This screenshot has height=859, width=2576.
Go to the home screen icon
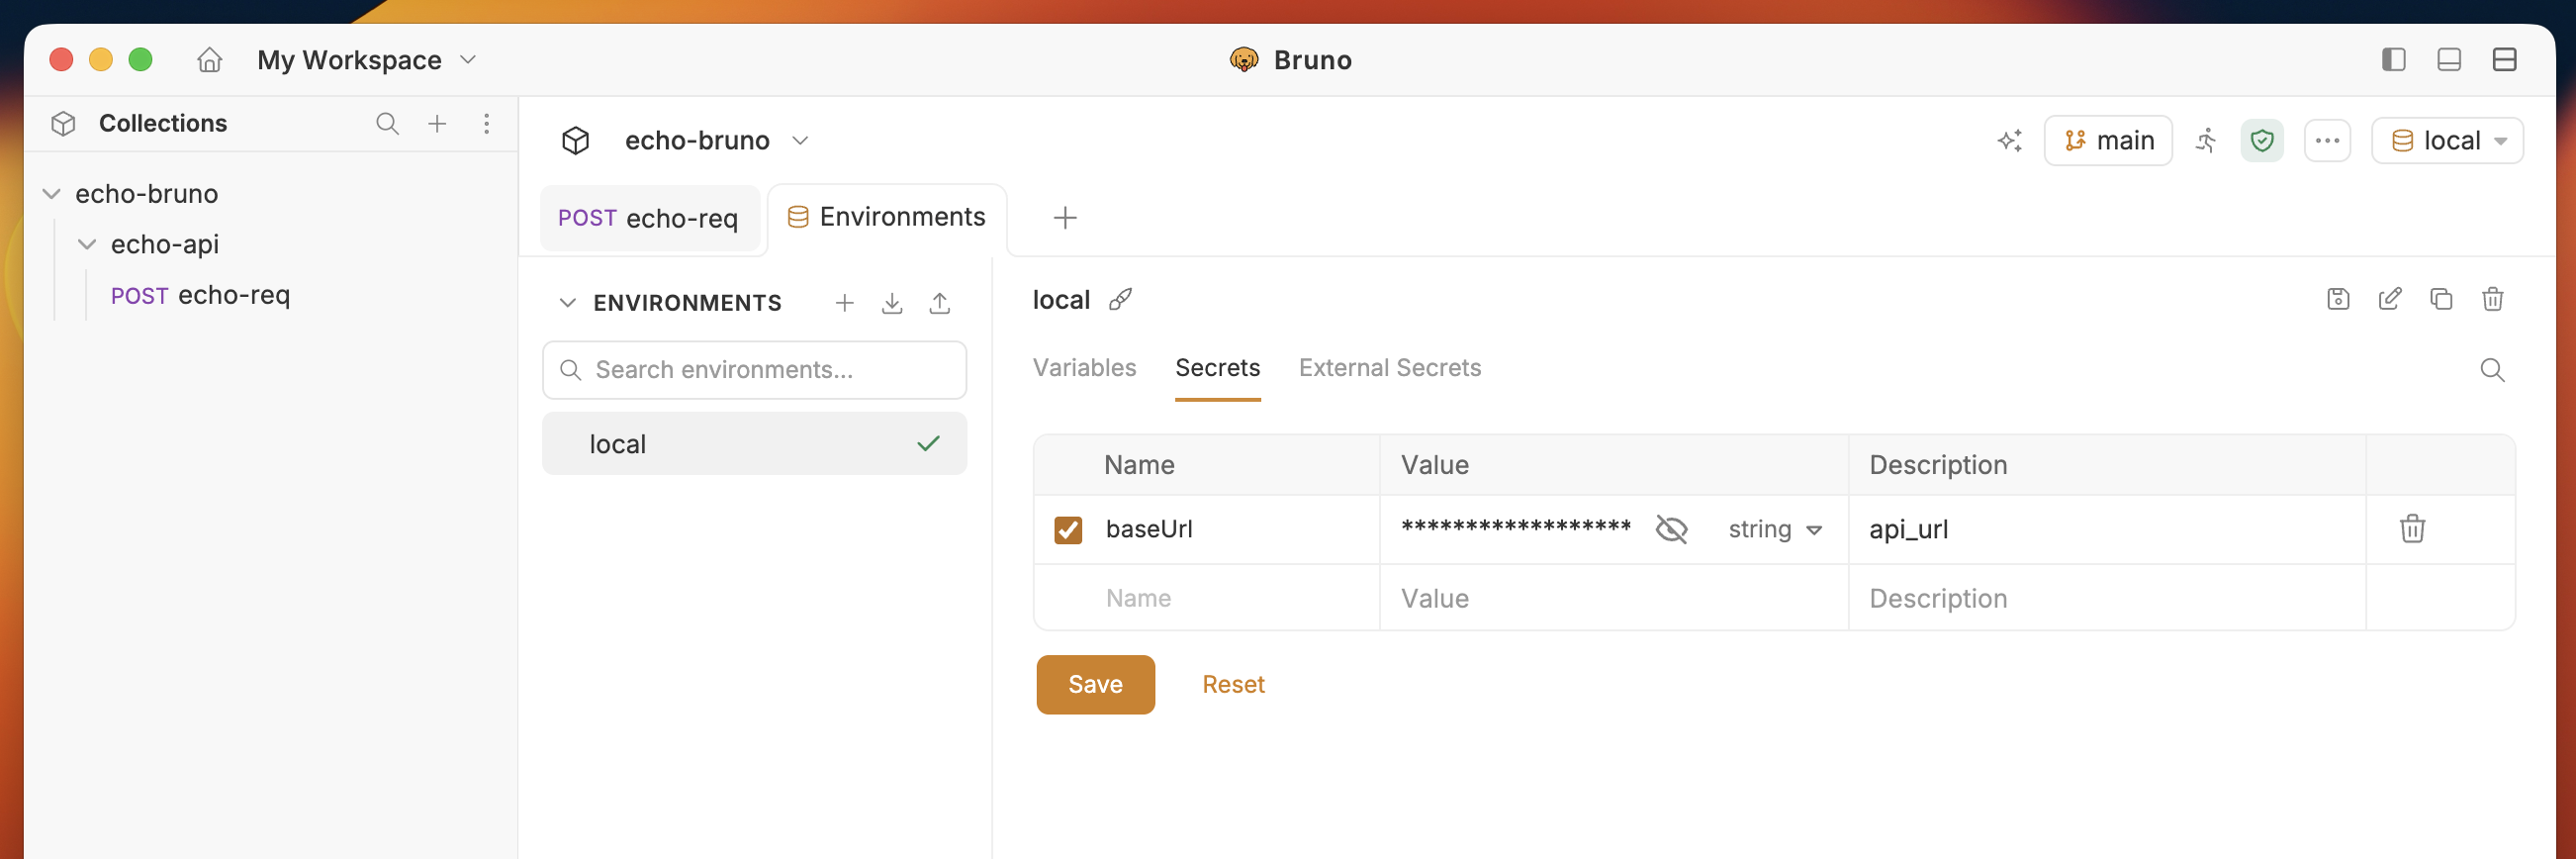click(x=209, y=60)
